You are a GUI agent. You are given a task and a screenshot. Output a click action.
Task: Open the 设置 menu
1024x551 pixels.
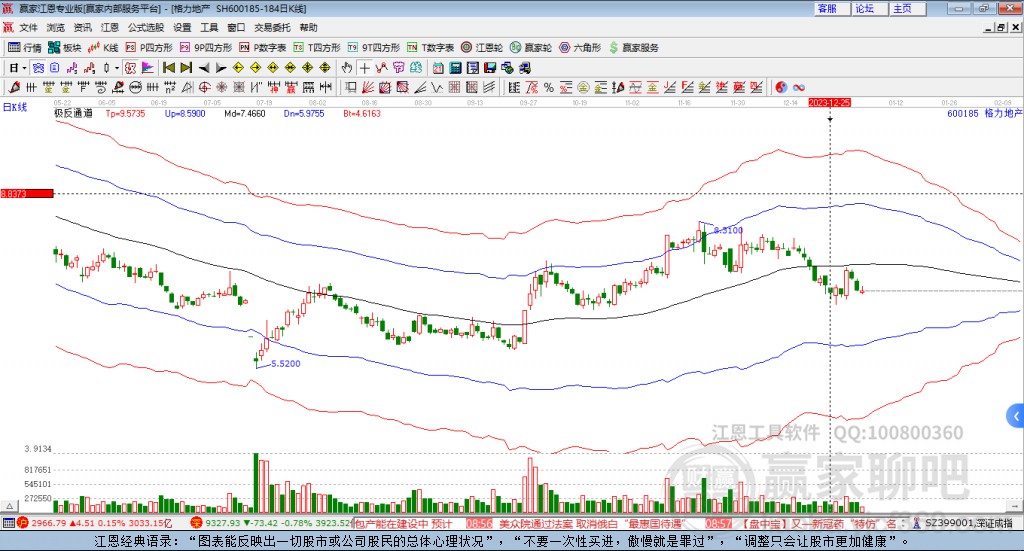click(182, 27)
